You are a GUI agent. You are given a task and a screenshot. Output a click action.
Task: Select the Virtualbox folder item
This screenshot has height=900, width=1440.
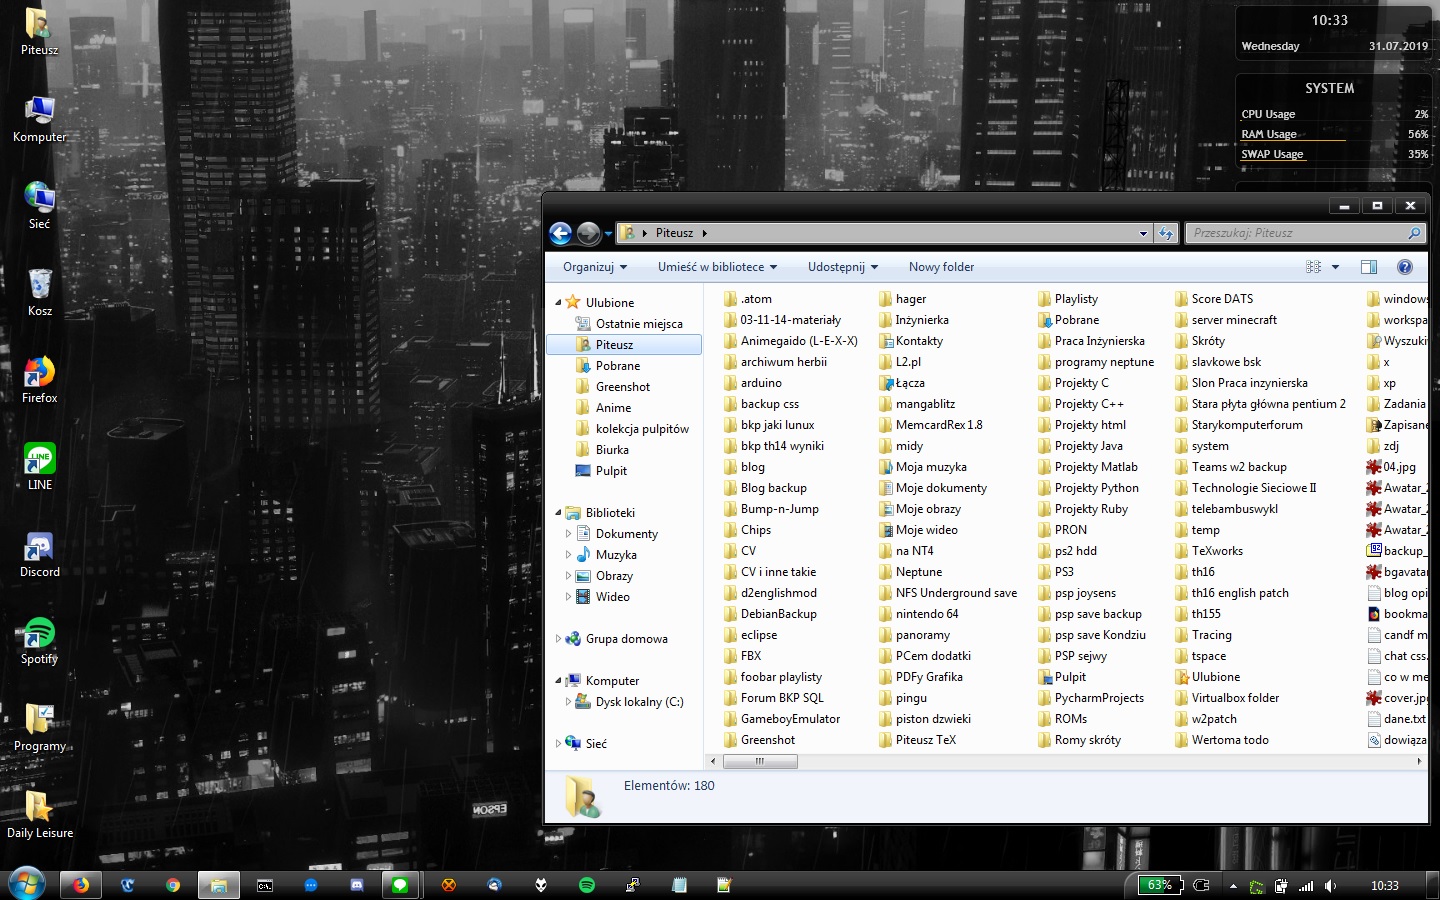[1226, 698]
